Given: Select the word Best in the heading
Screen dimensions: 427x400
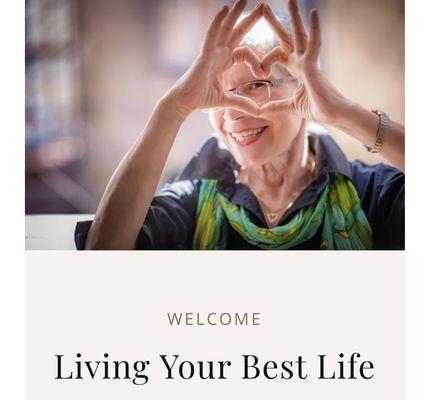Looking at the screenshot, I should point(274,366).
